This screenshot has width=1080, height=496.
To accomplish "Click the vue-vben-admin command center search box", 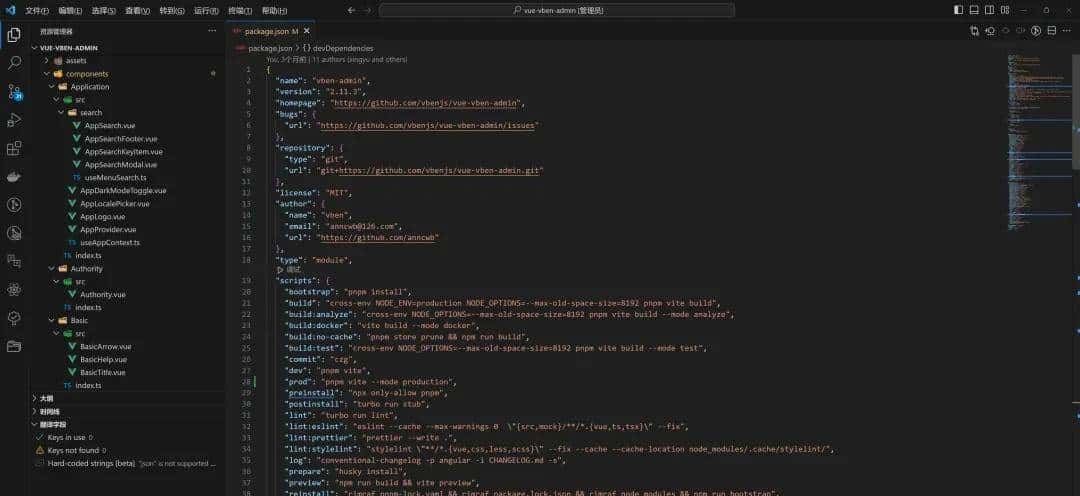I will pyautogui.click(x=557, y=10).
